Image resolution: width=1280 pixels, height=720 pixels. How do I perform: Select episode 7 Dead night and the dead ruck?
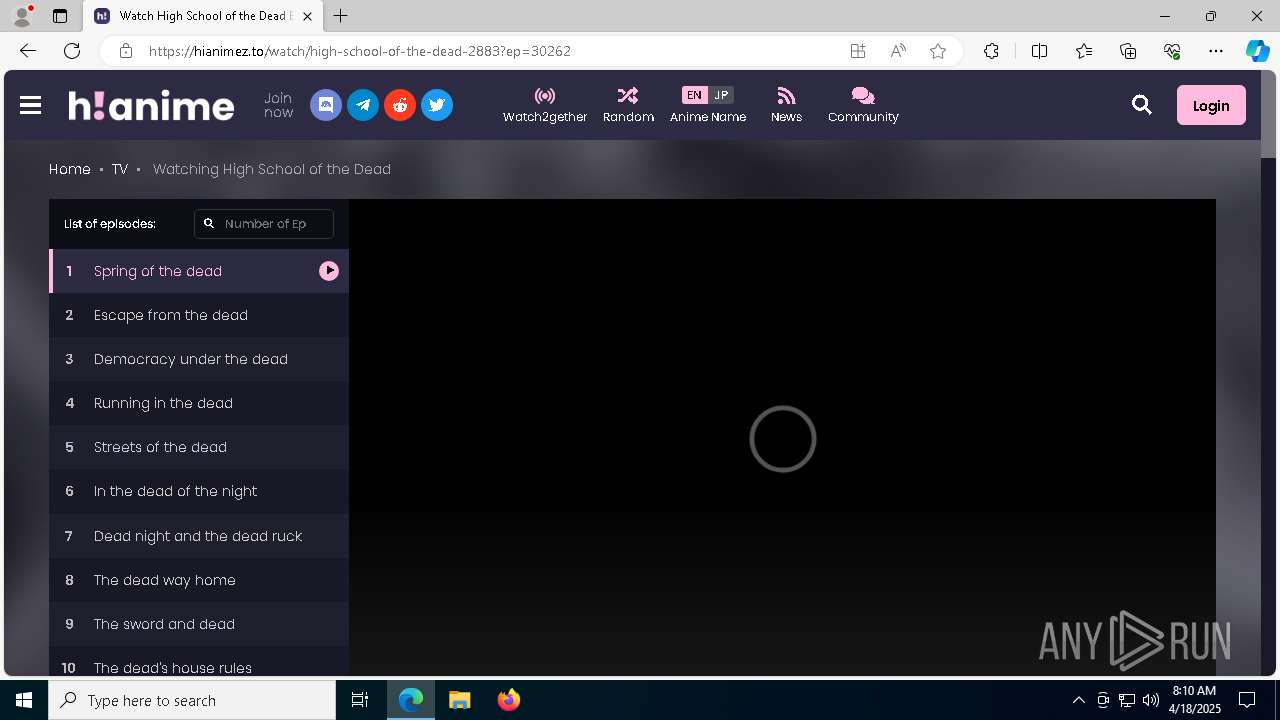[199, 536]
